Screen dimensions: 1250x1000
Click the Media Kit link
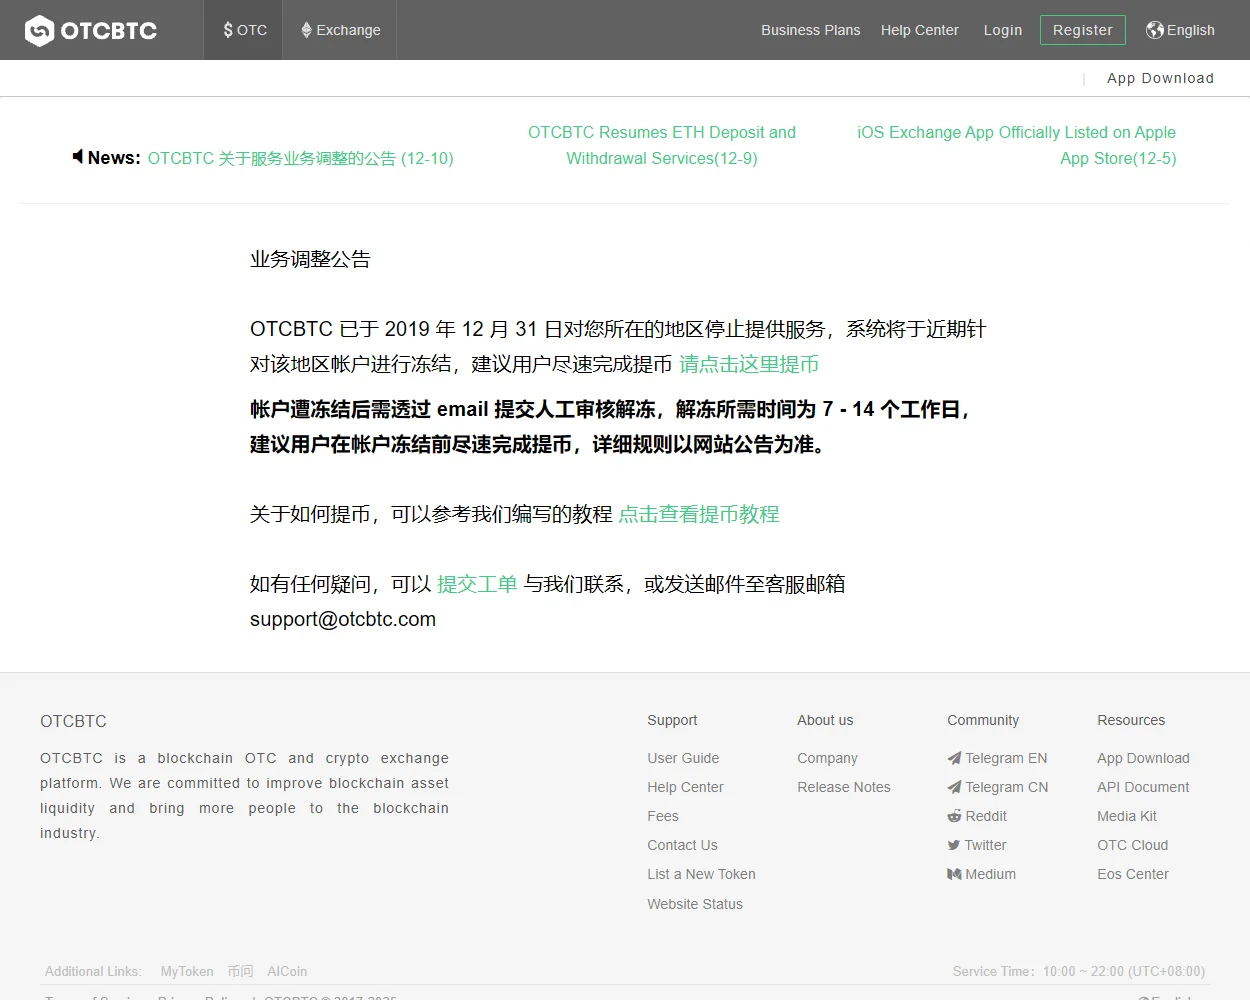click(x=1127, y=816)
